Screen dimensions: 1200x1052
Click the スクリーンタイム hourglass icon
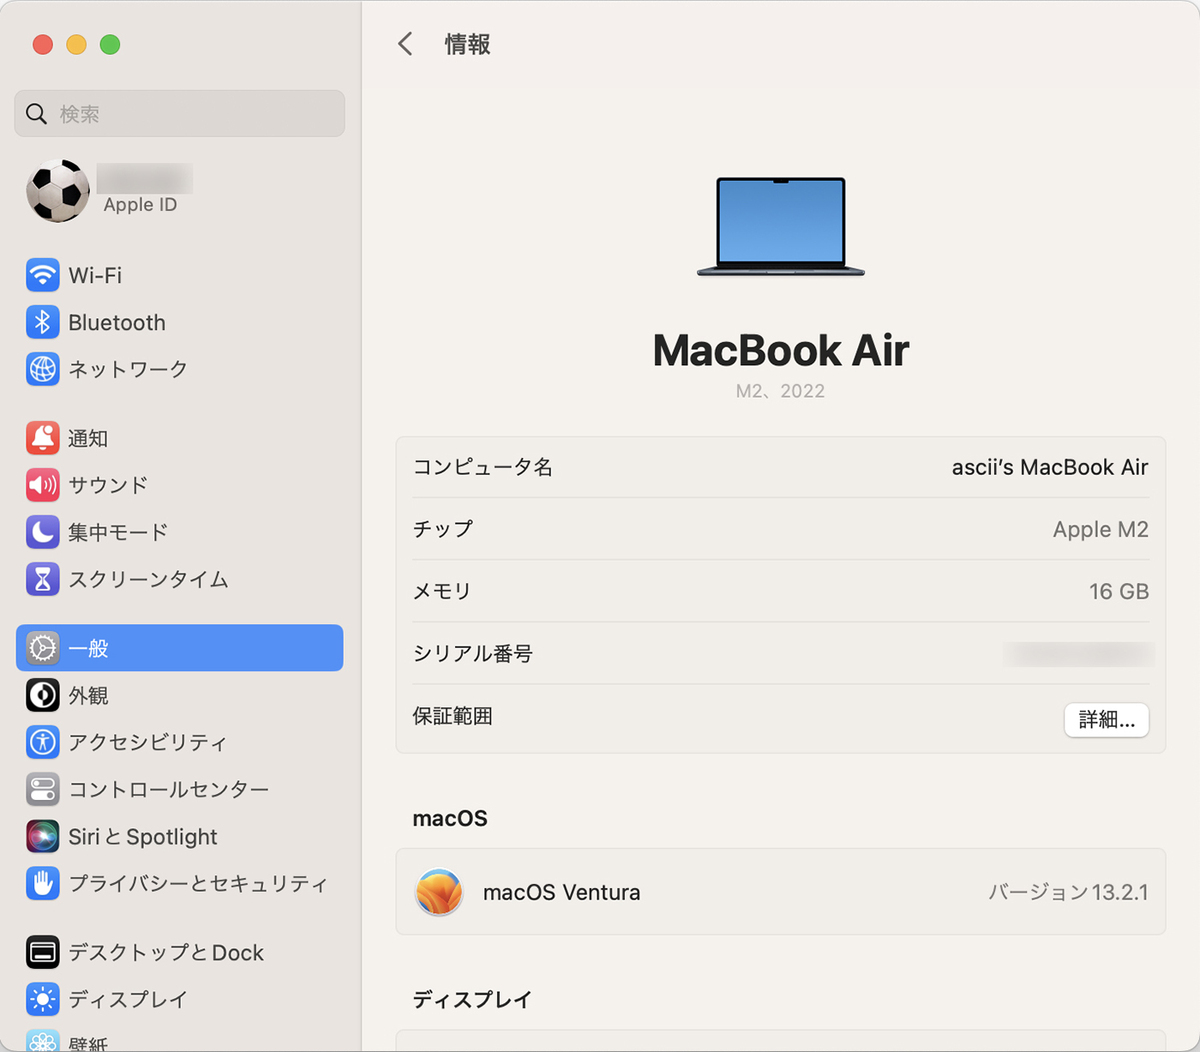43,579
